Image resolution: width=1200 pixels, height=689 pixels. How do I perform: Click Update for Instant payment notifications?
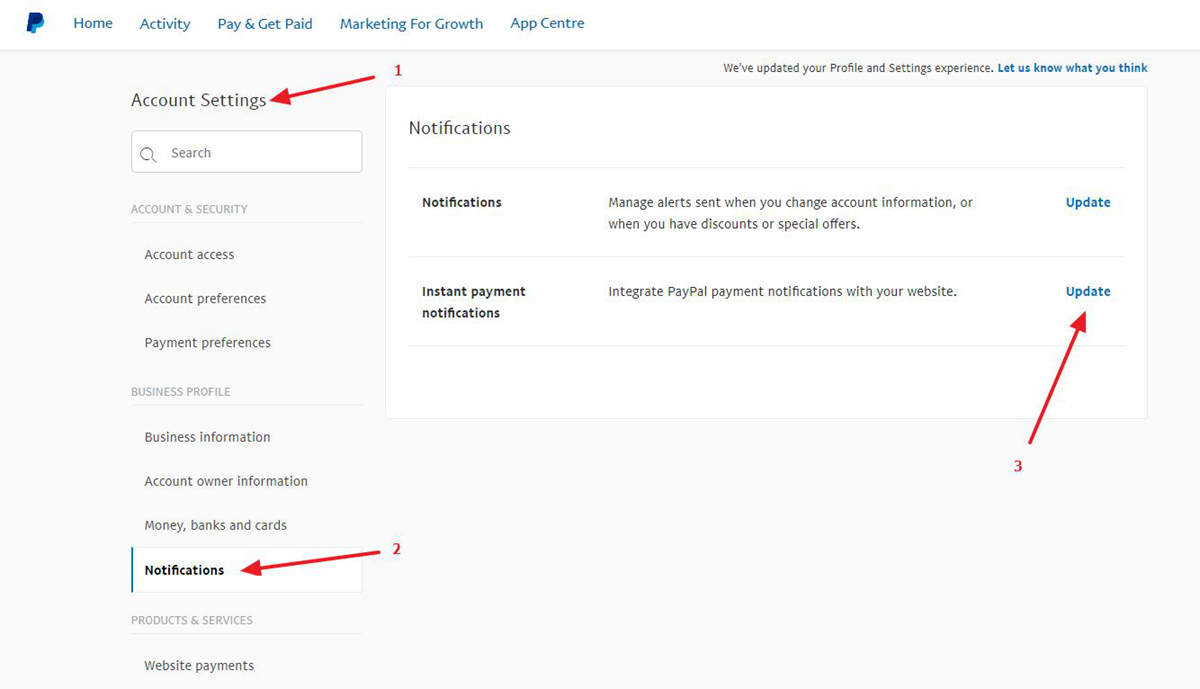[1088, 292]
